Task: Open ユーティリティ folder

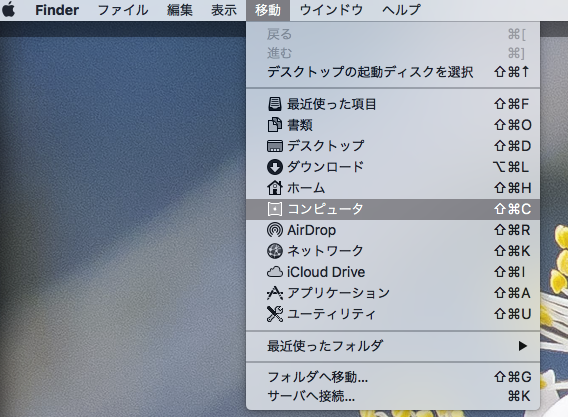Action: tap(393, 314)
